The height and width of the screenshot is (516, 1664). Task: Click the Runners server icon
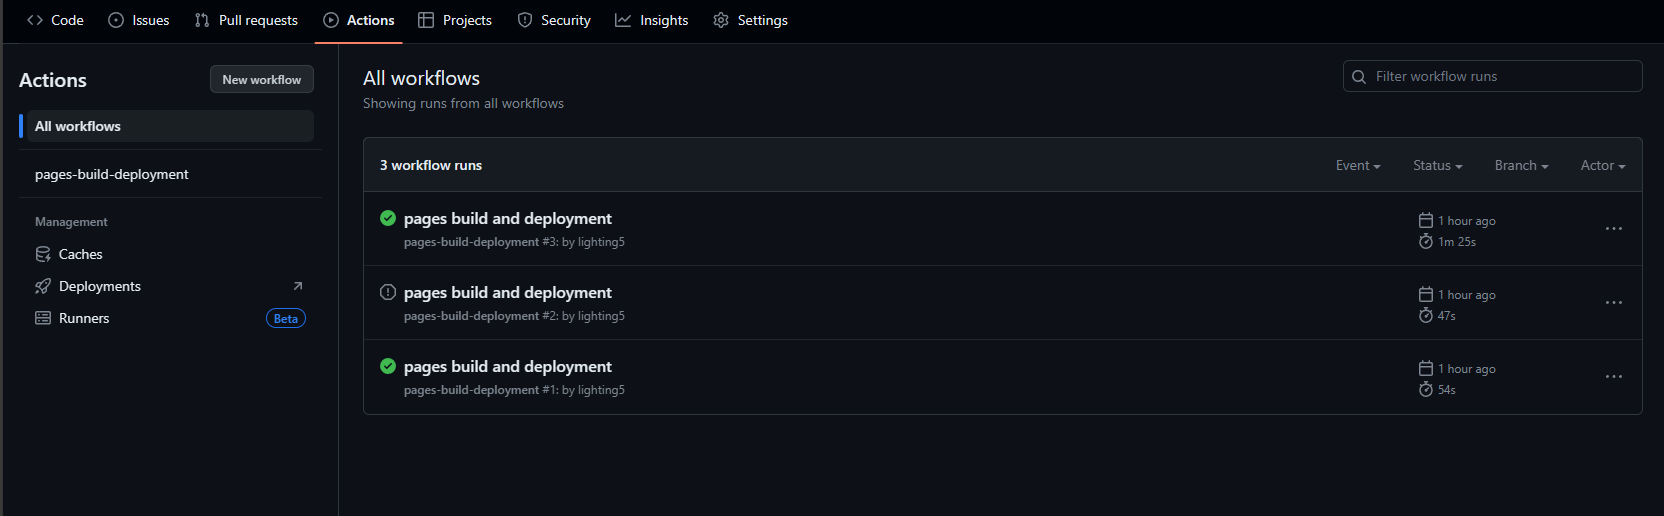click(x=43, y=318)
